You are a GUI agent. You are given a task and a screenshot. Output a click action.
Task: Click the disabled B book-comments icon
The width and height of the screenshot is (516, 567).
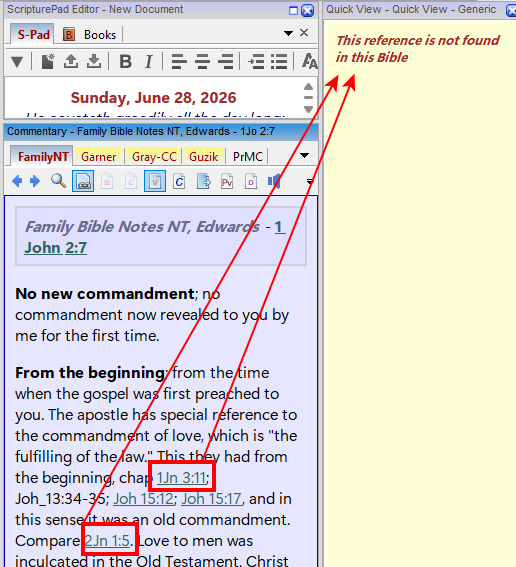[x=107, y=181]
